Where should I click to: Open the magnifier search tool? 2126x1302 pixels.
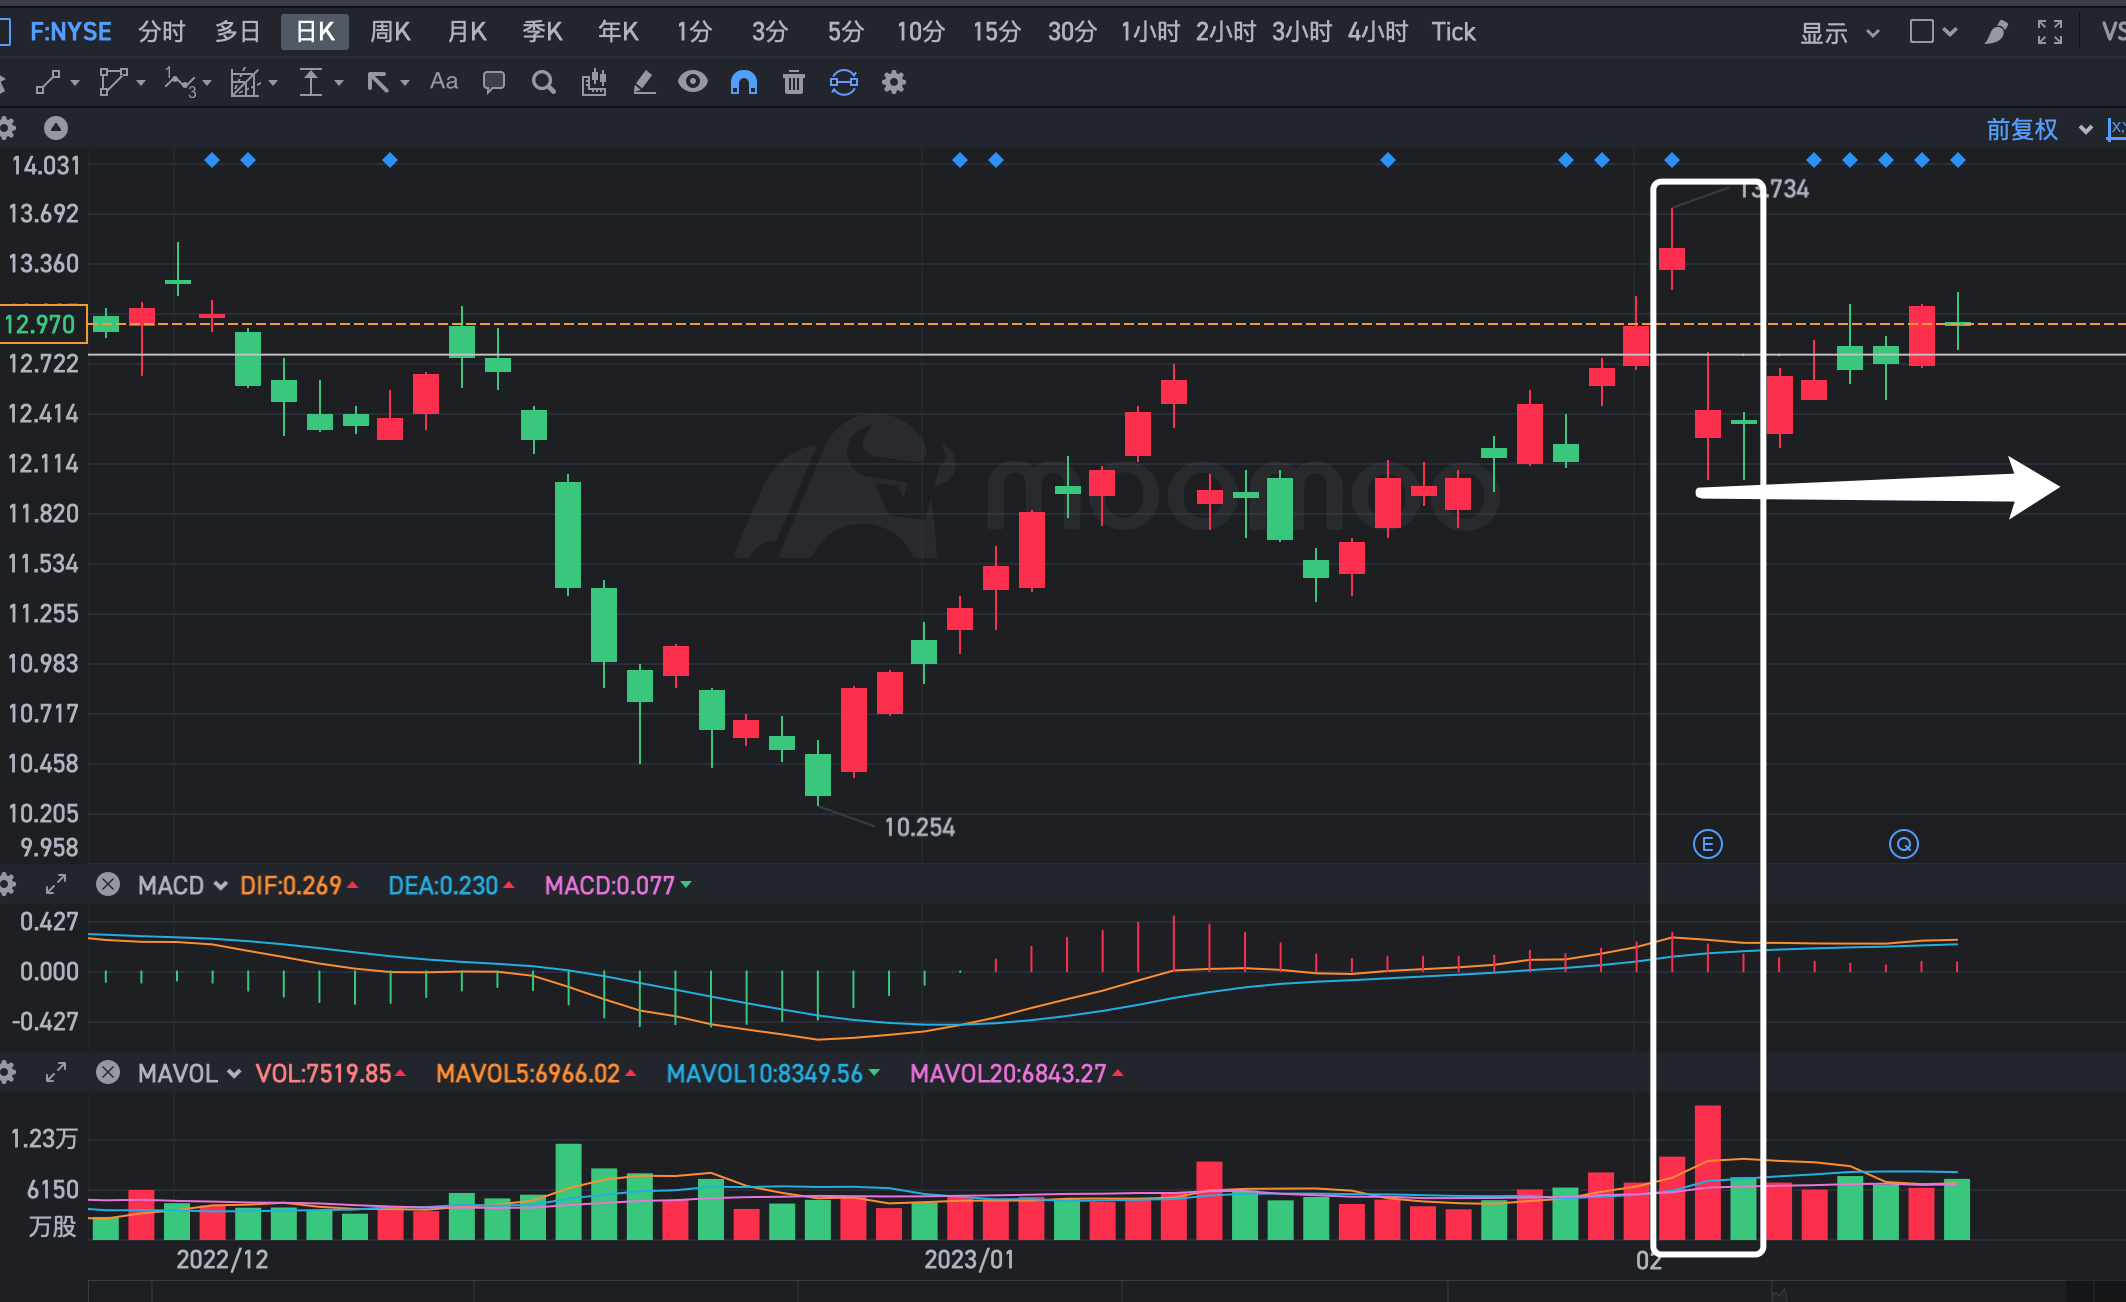tap(543, 82)
